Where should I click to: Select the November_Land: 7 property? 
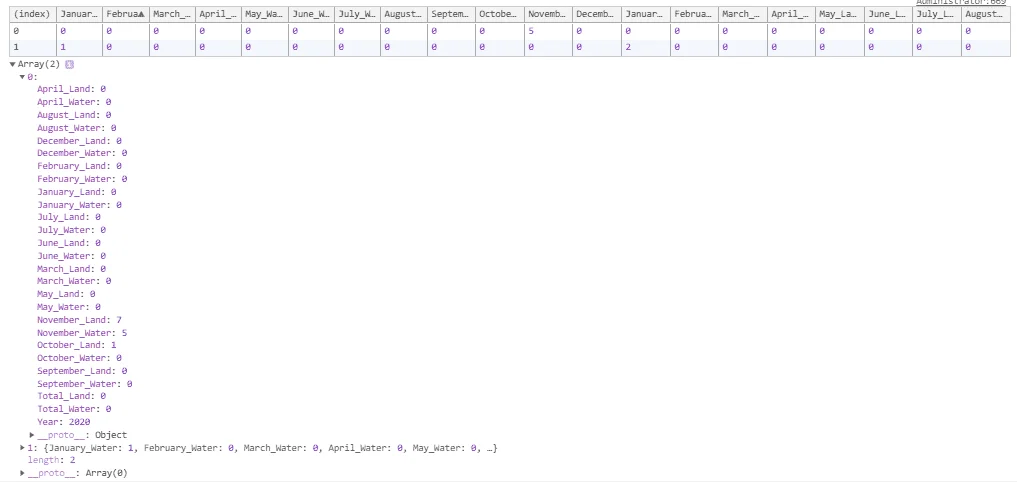pyautogui.click(x=79, y=320)
